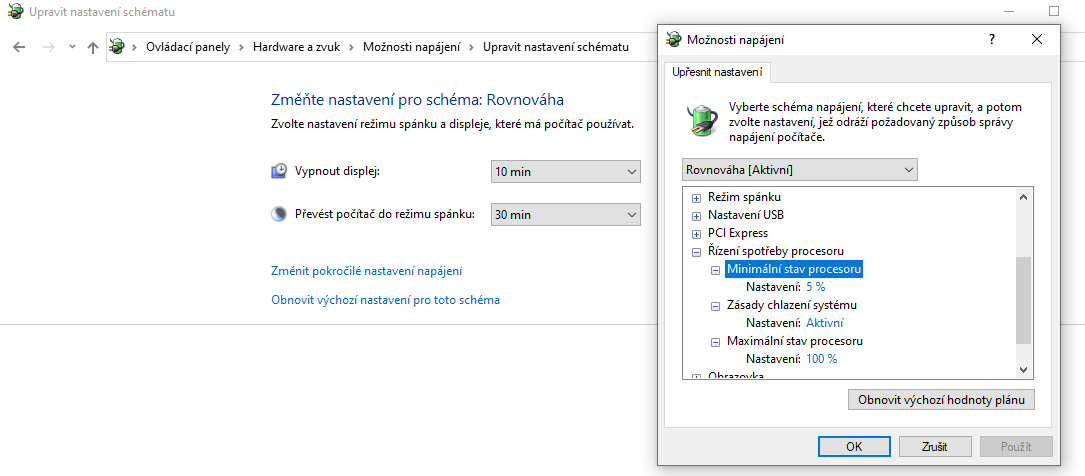Click the settings tree vertical scrollbar

1022,300
